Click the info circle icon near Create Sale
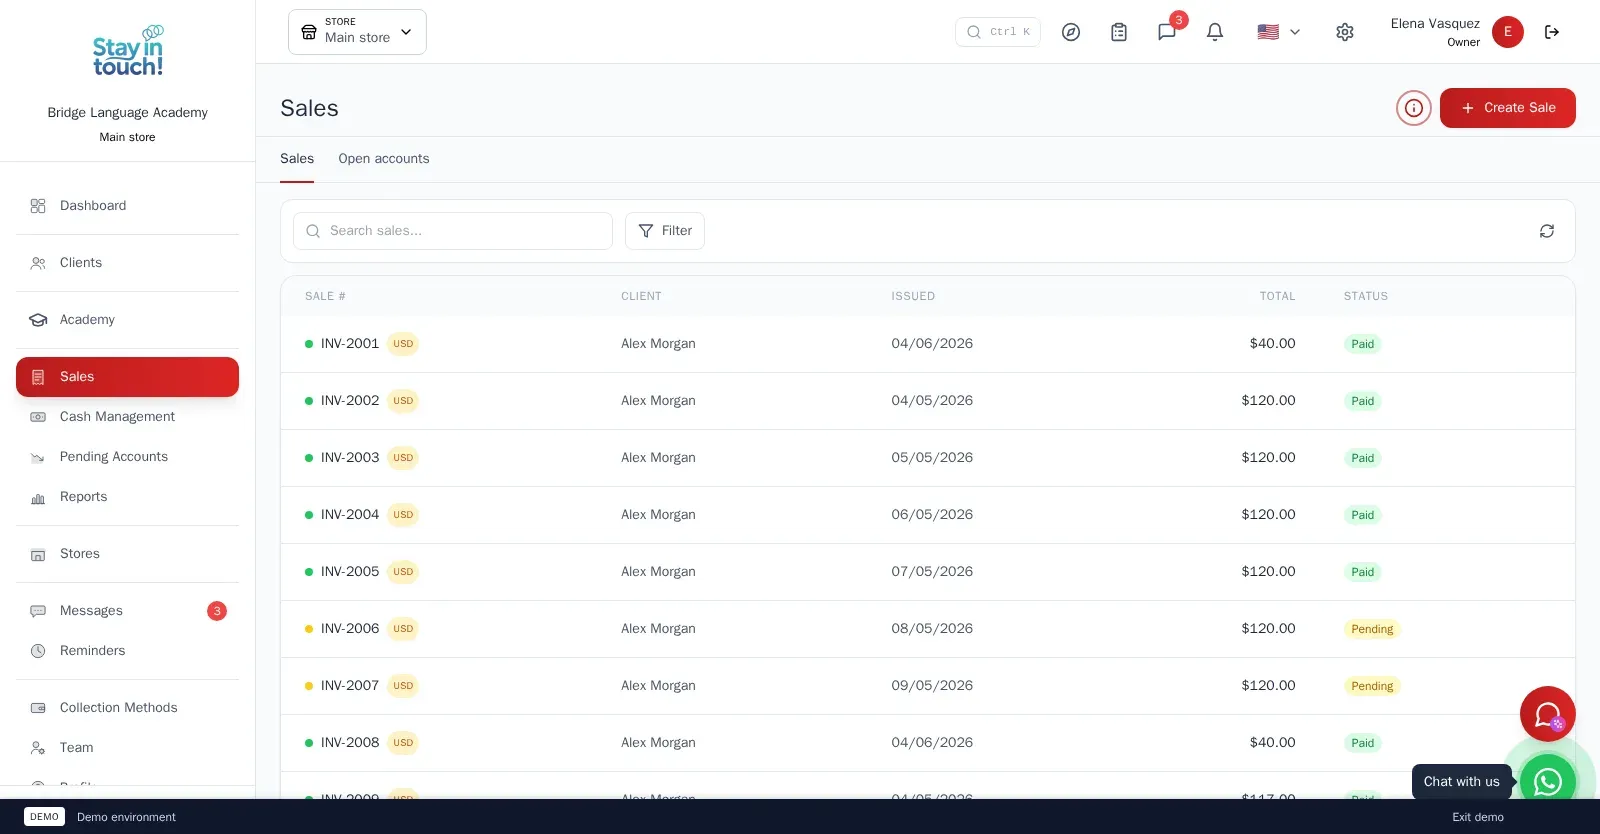 pos(1414,108)
